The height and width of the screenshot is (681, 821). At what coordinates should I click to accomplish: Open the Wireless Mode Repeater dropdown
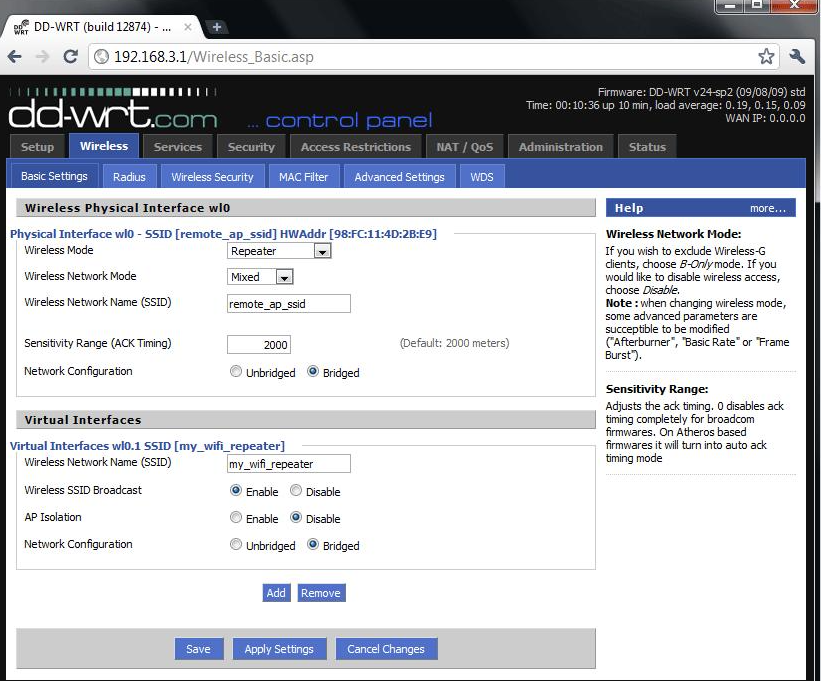pyautogui.click(x=279, y=251)
